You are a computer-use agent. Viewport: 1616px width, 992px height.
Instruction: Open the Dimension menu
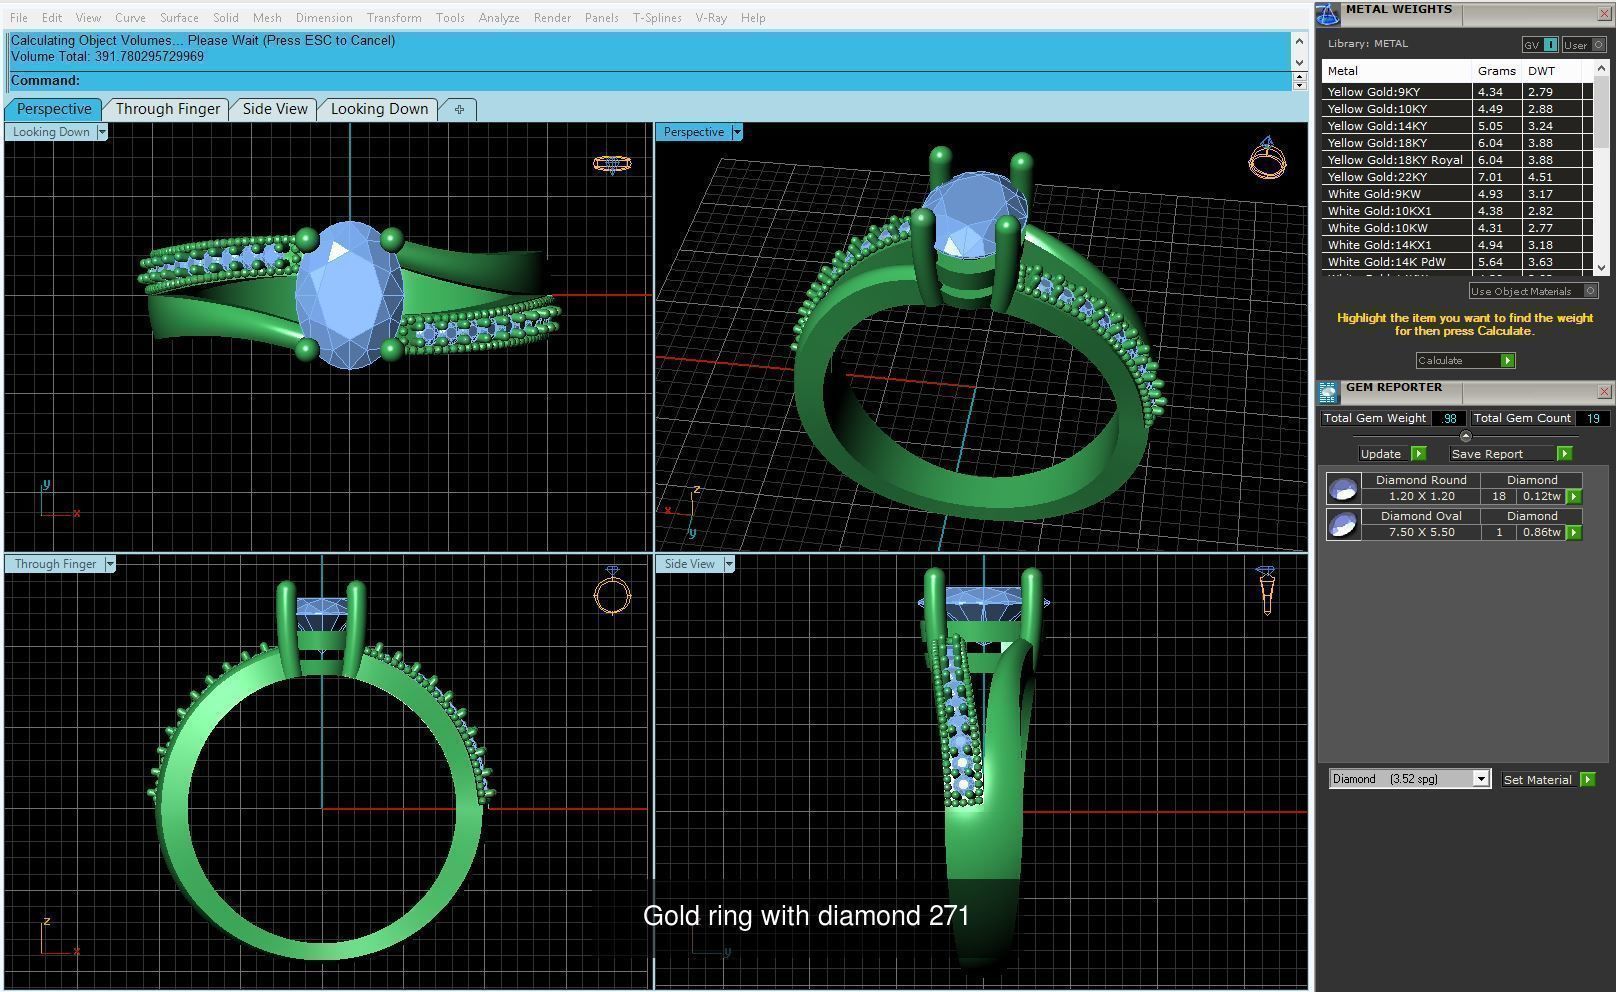324,18
